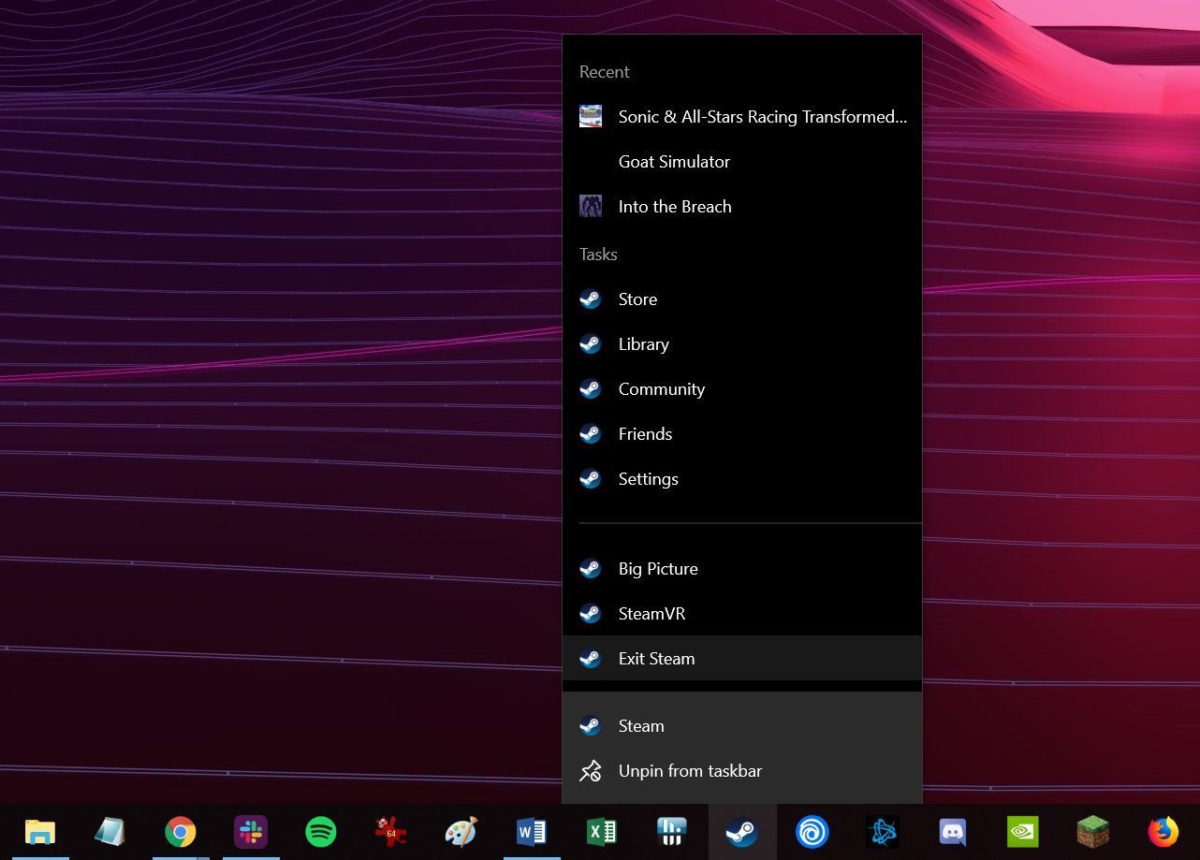Open the Steam Library task
The width and height of the screenshot is (1200, 860).
(x=742, y=344)
